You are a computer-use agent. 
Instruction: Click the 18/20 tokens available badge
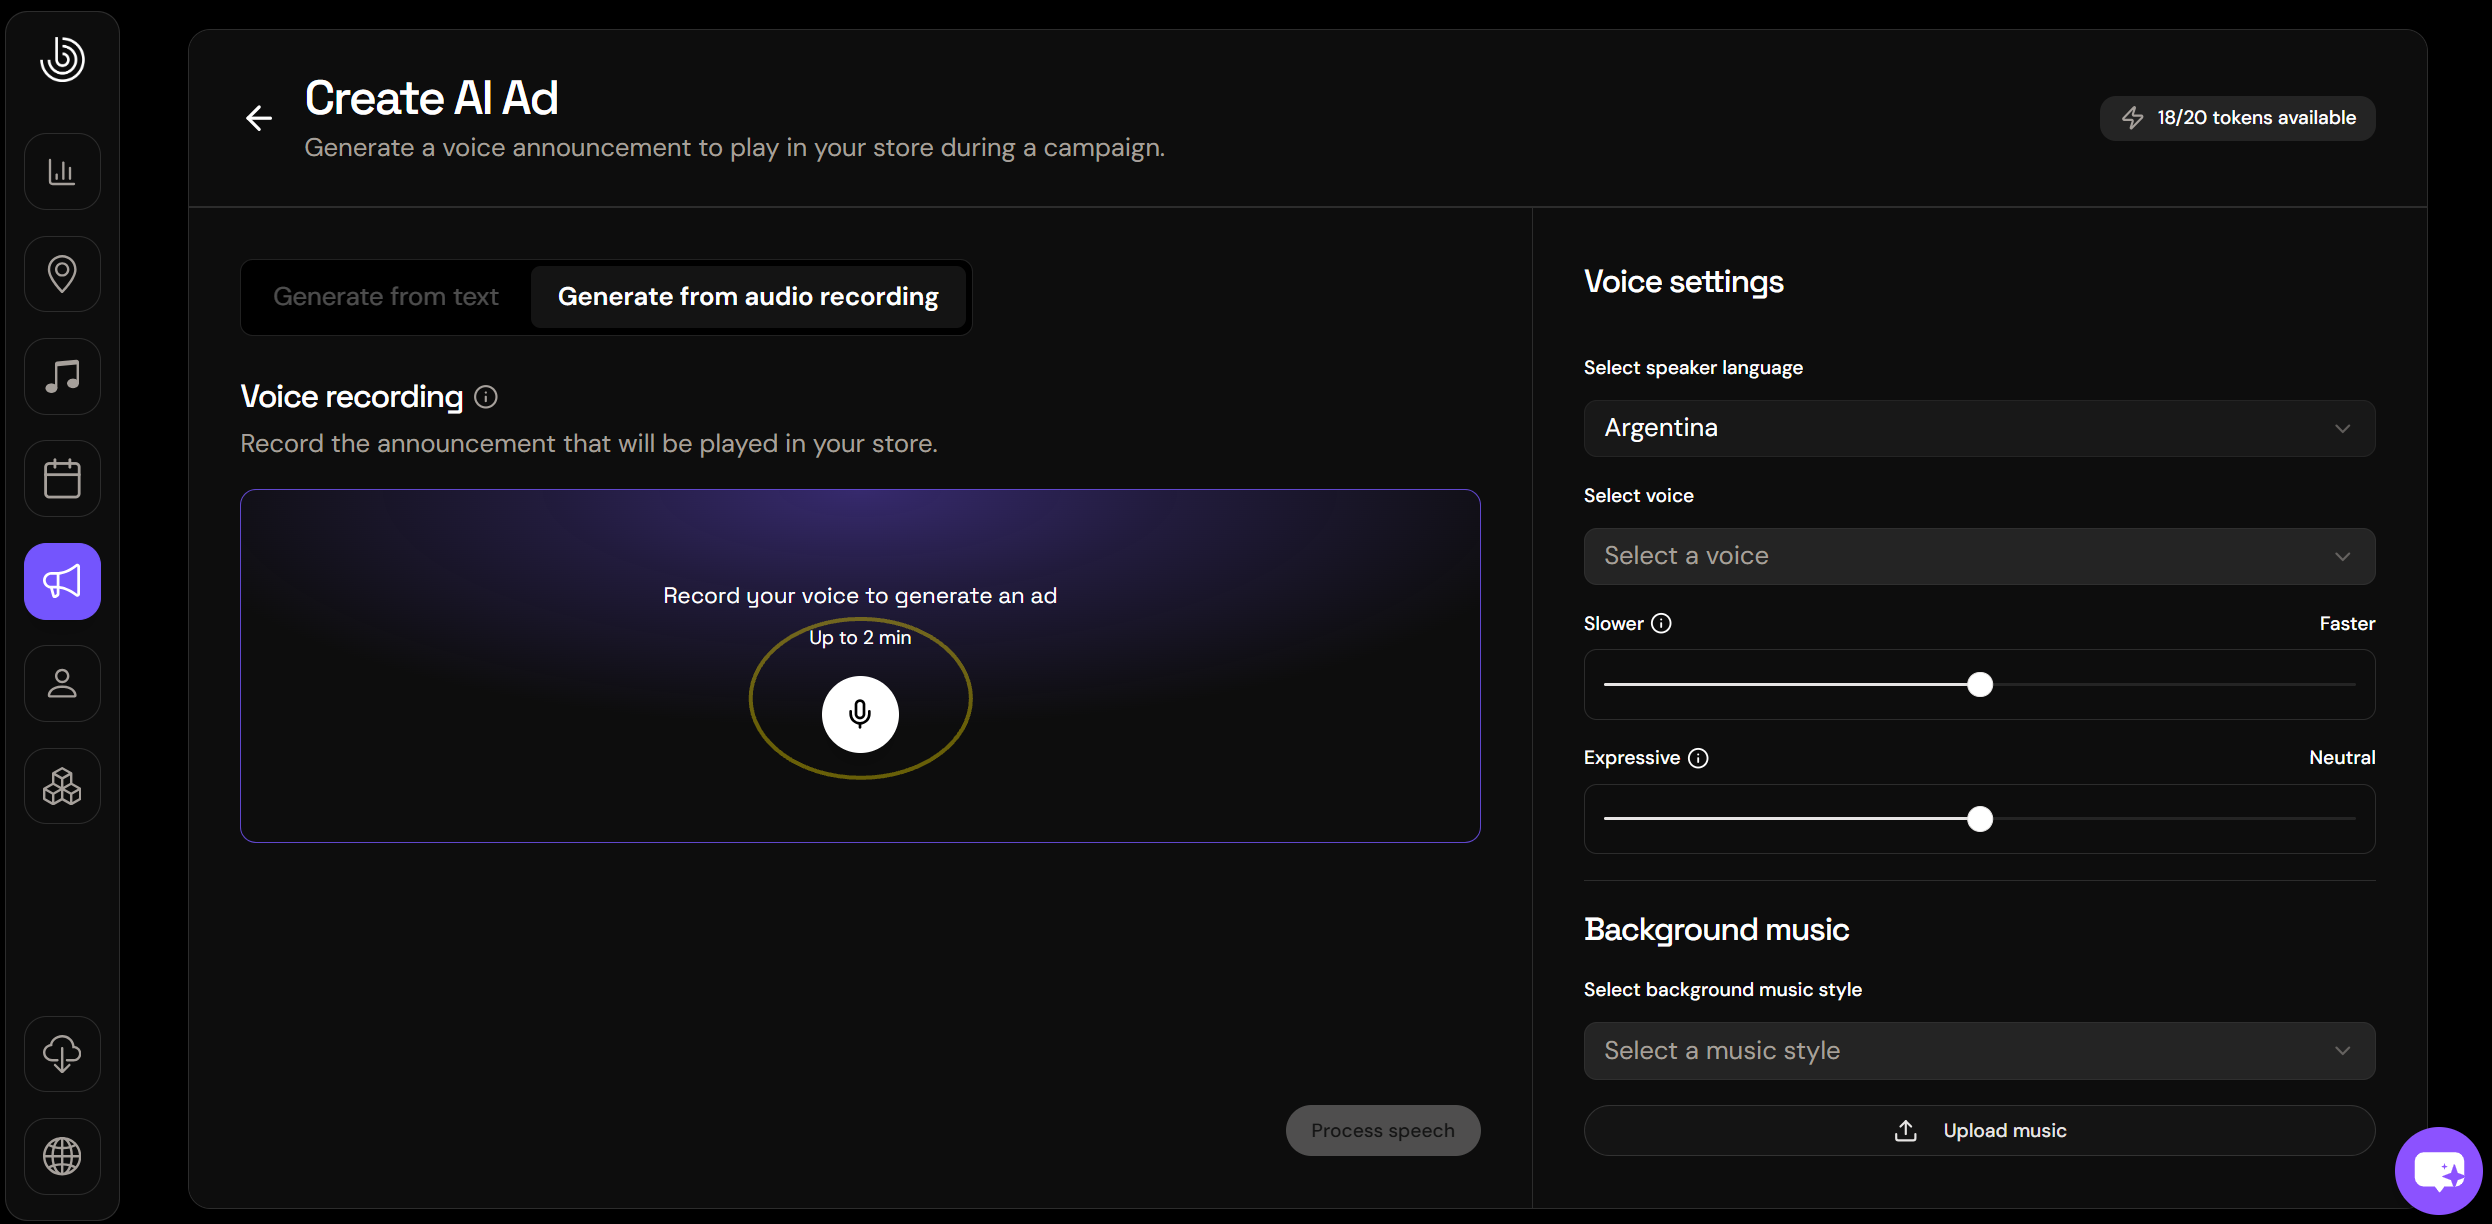(2237, 118)
